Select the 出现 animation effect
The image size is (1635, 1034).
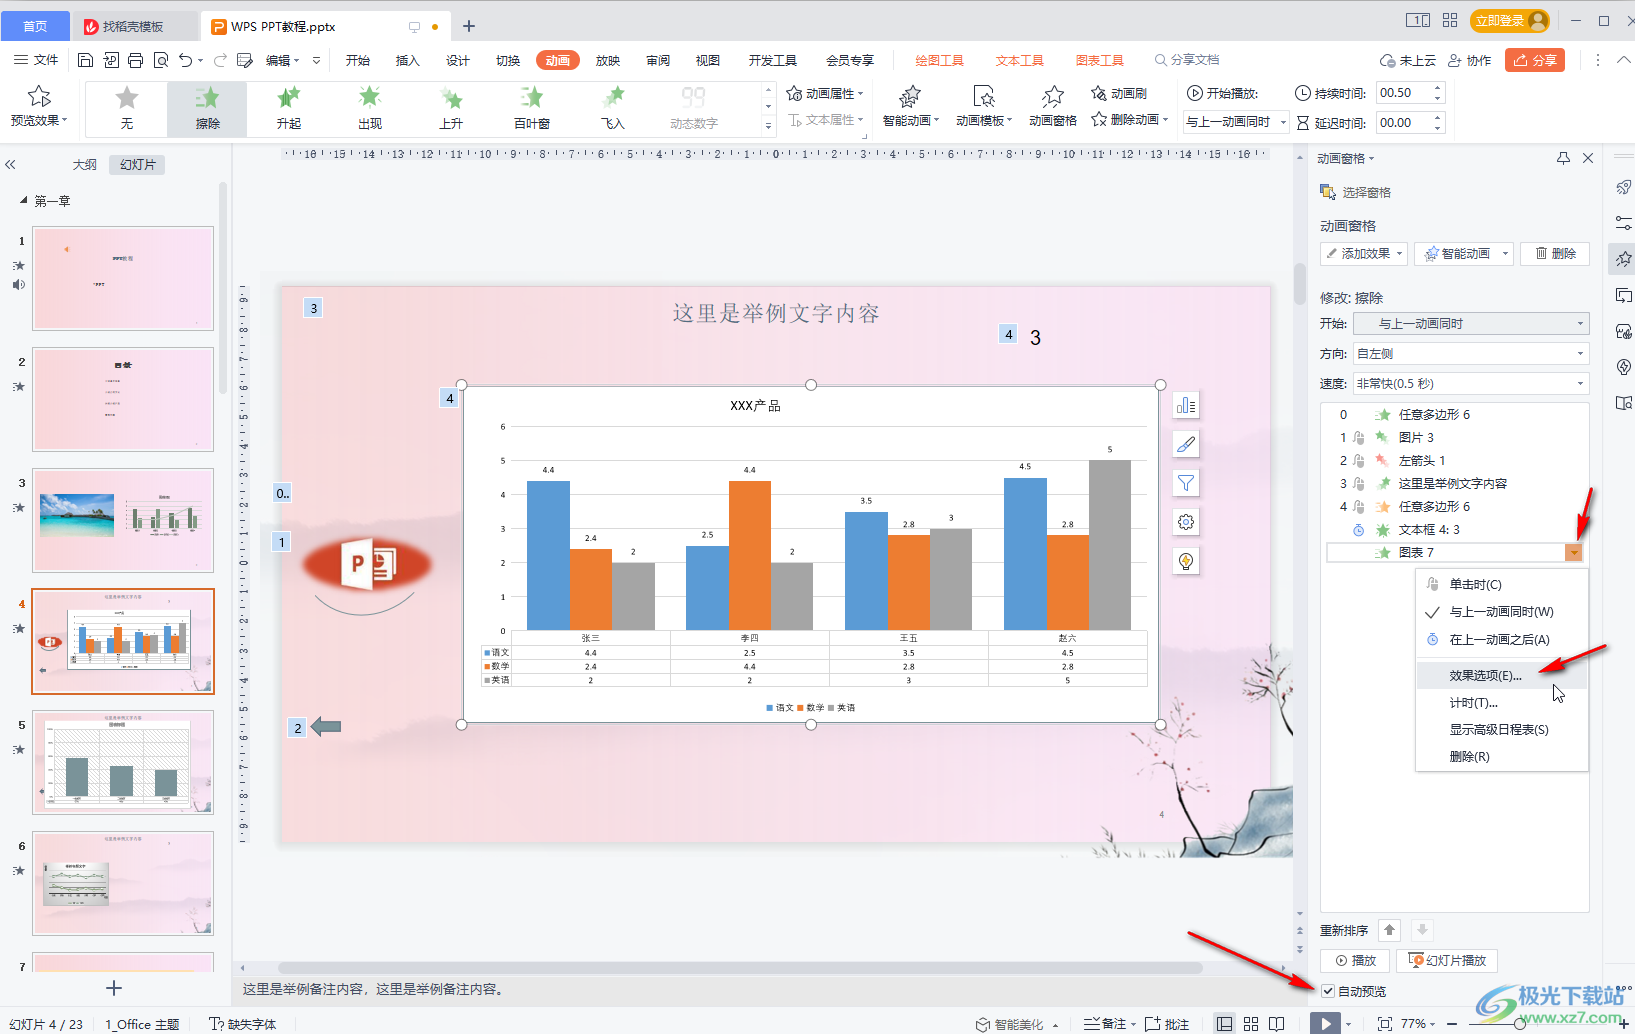pos(370,109)
